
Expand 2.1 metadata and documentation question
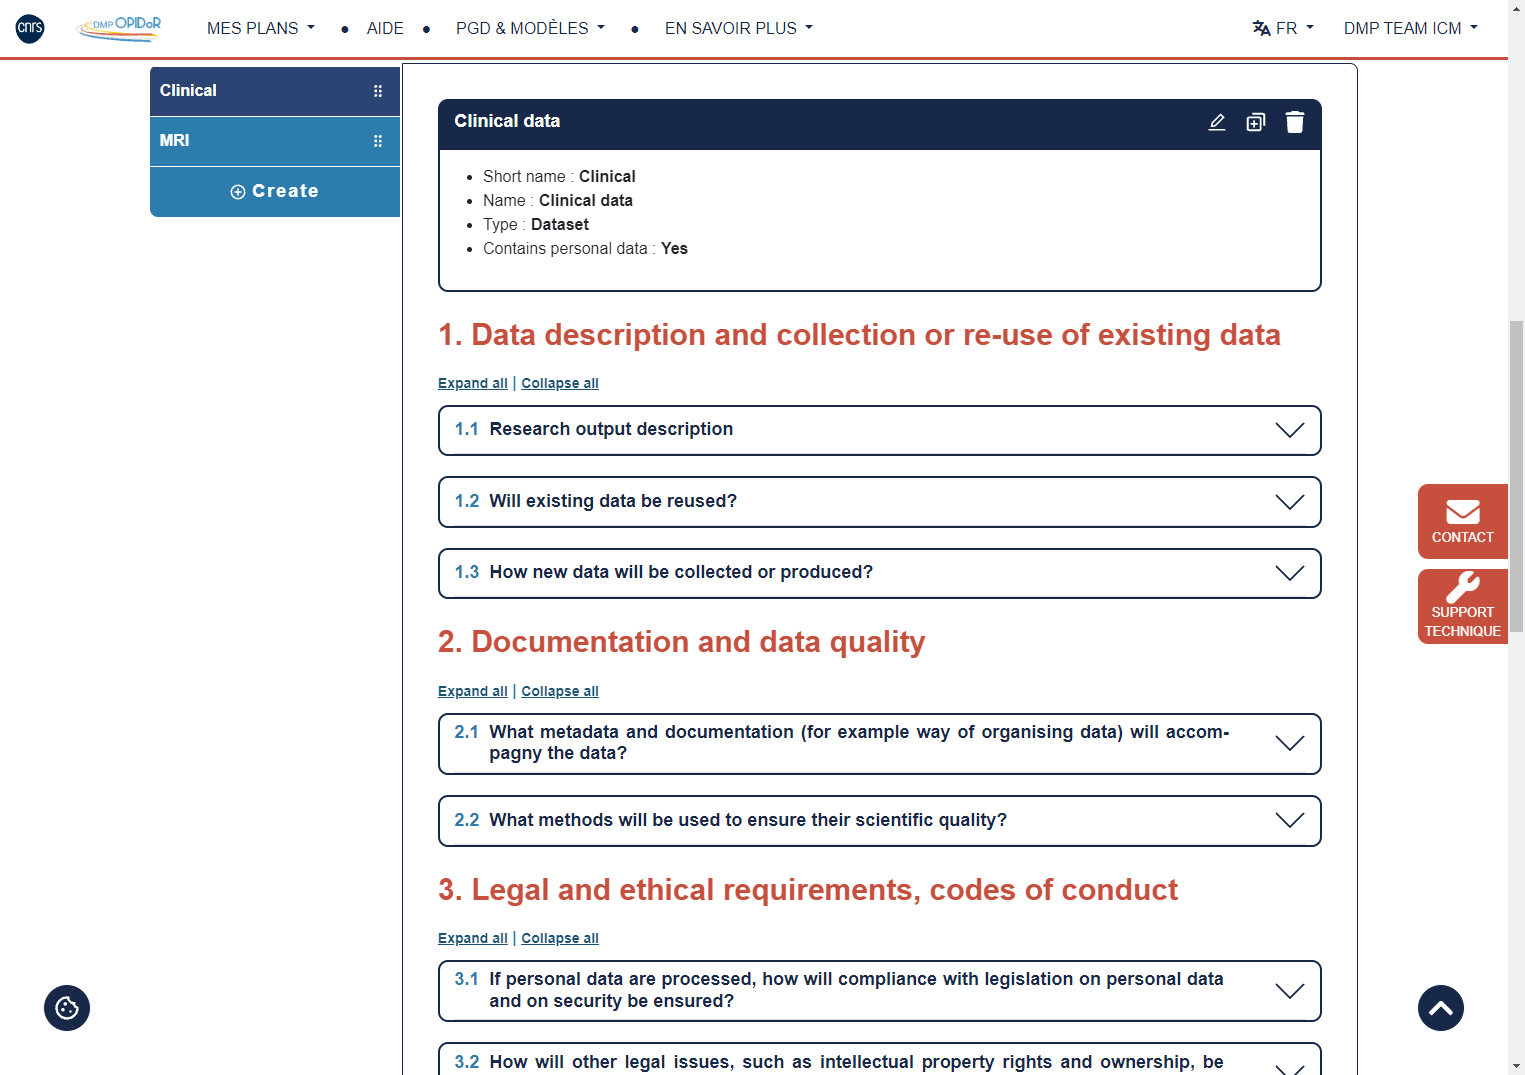click(x=880, y=743)
